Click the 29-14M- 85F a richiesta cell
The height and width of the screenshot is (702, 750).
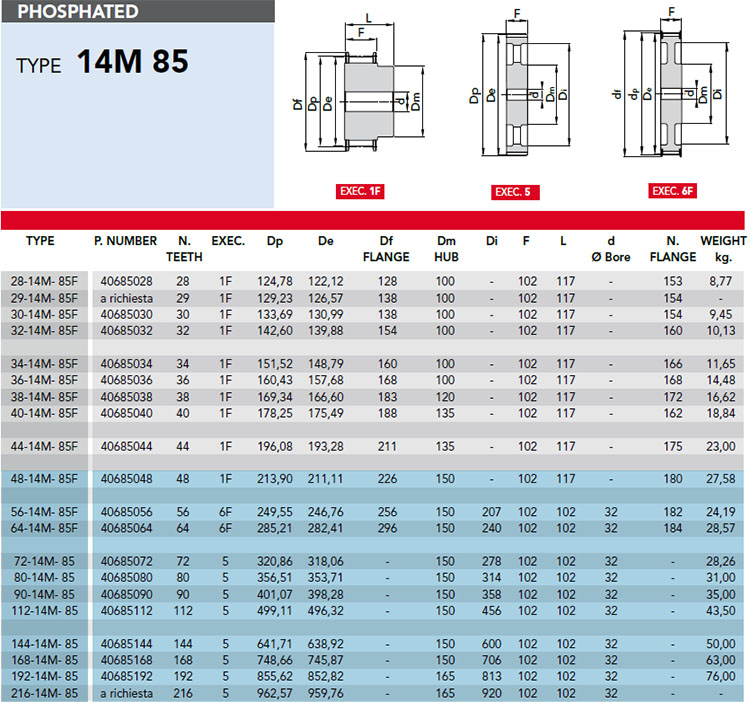(127, 298)
